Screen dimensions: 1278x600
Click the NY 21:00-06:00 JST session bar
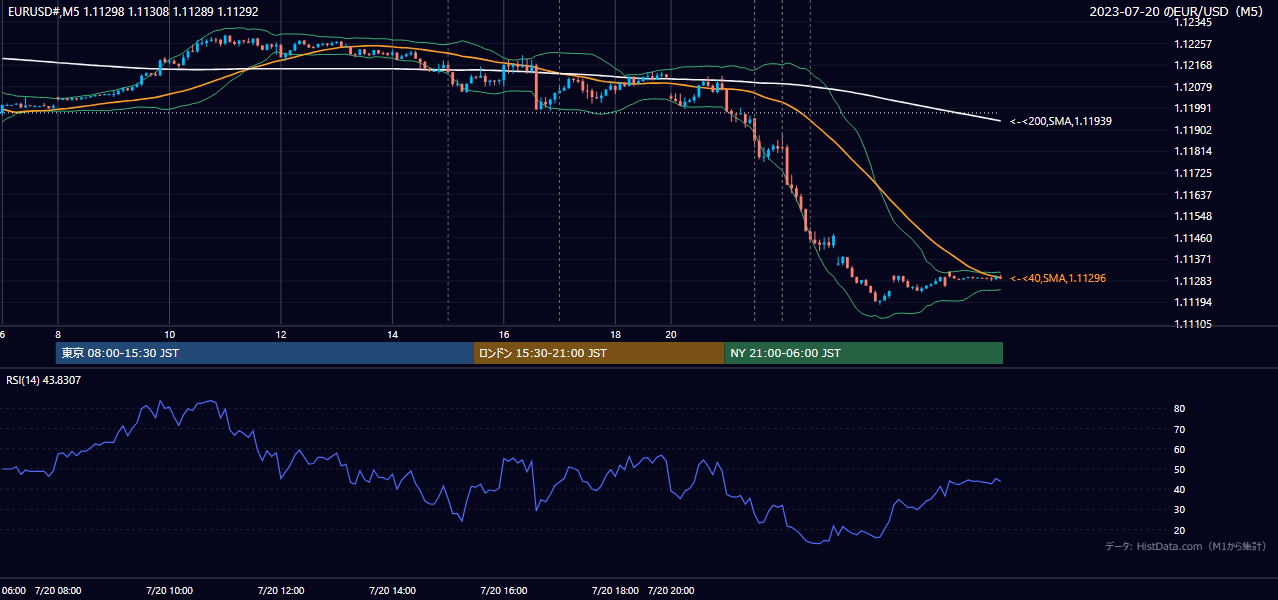(864, 353)
